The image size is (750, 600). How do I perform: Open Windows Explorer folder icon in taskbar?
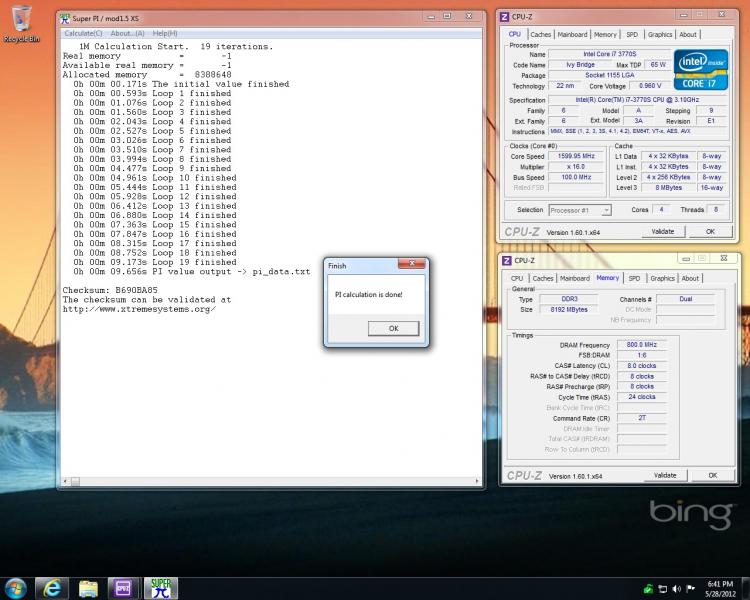(88, 589)
